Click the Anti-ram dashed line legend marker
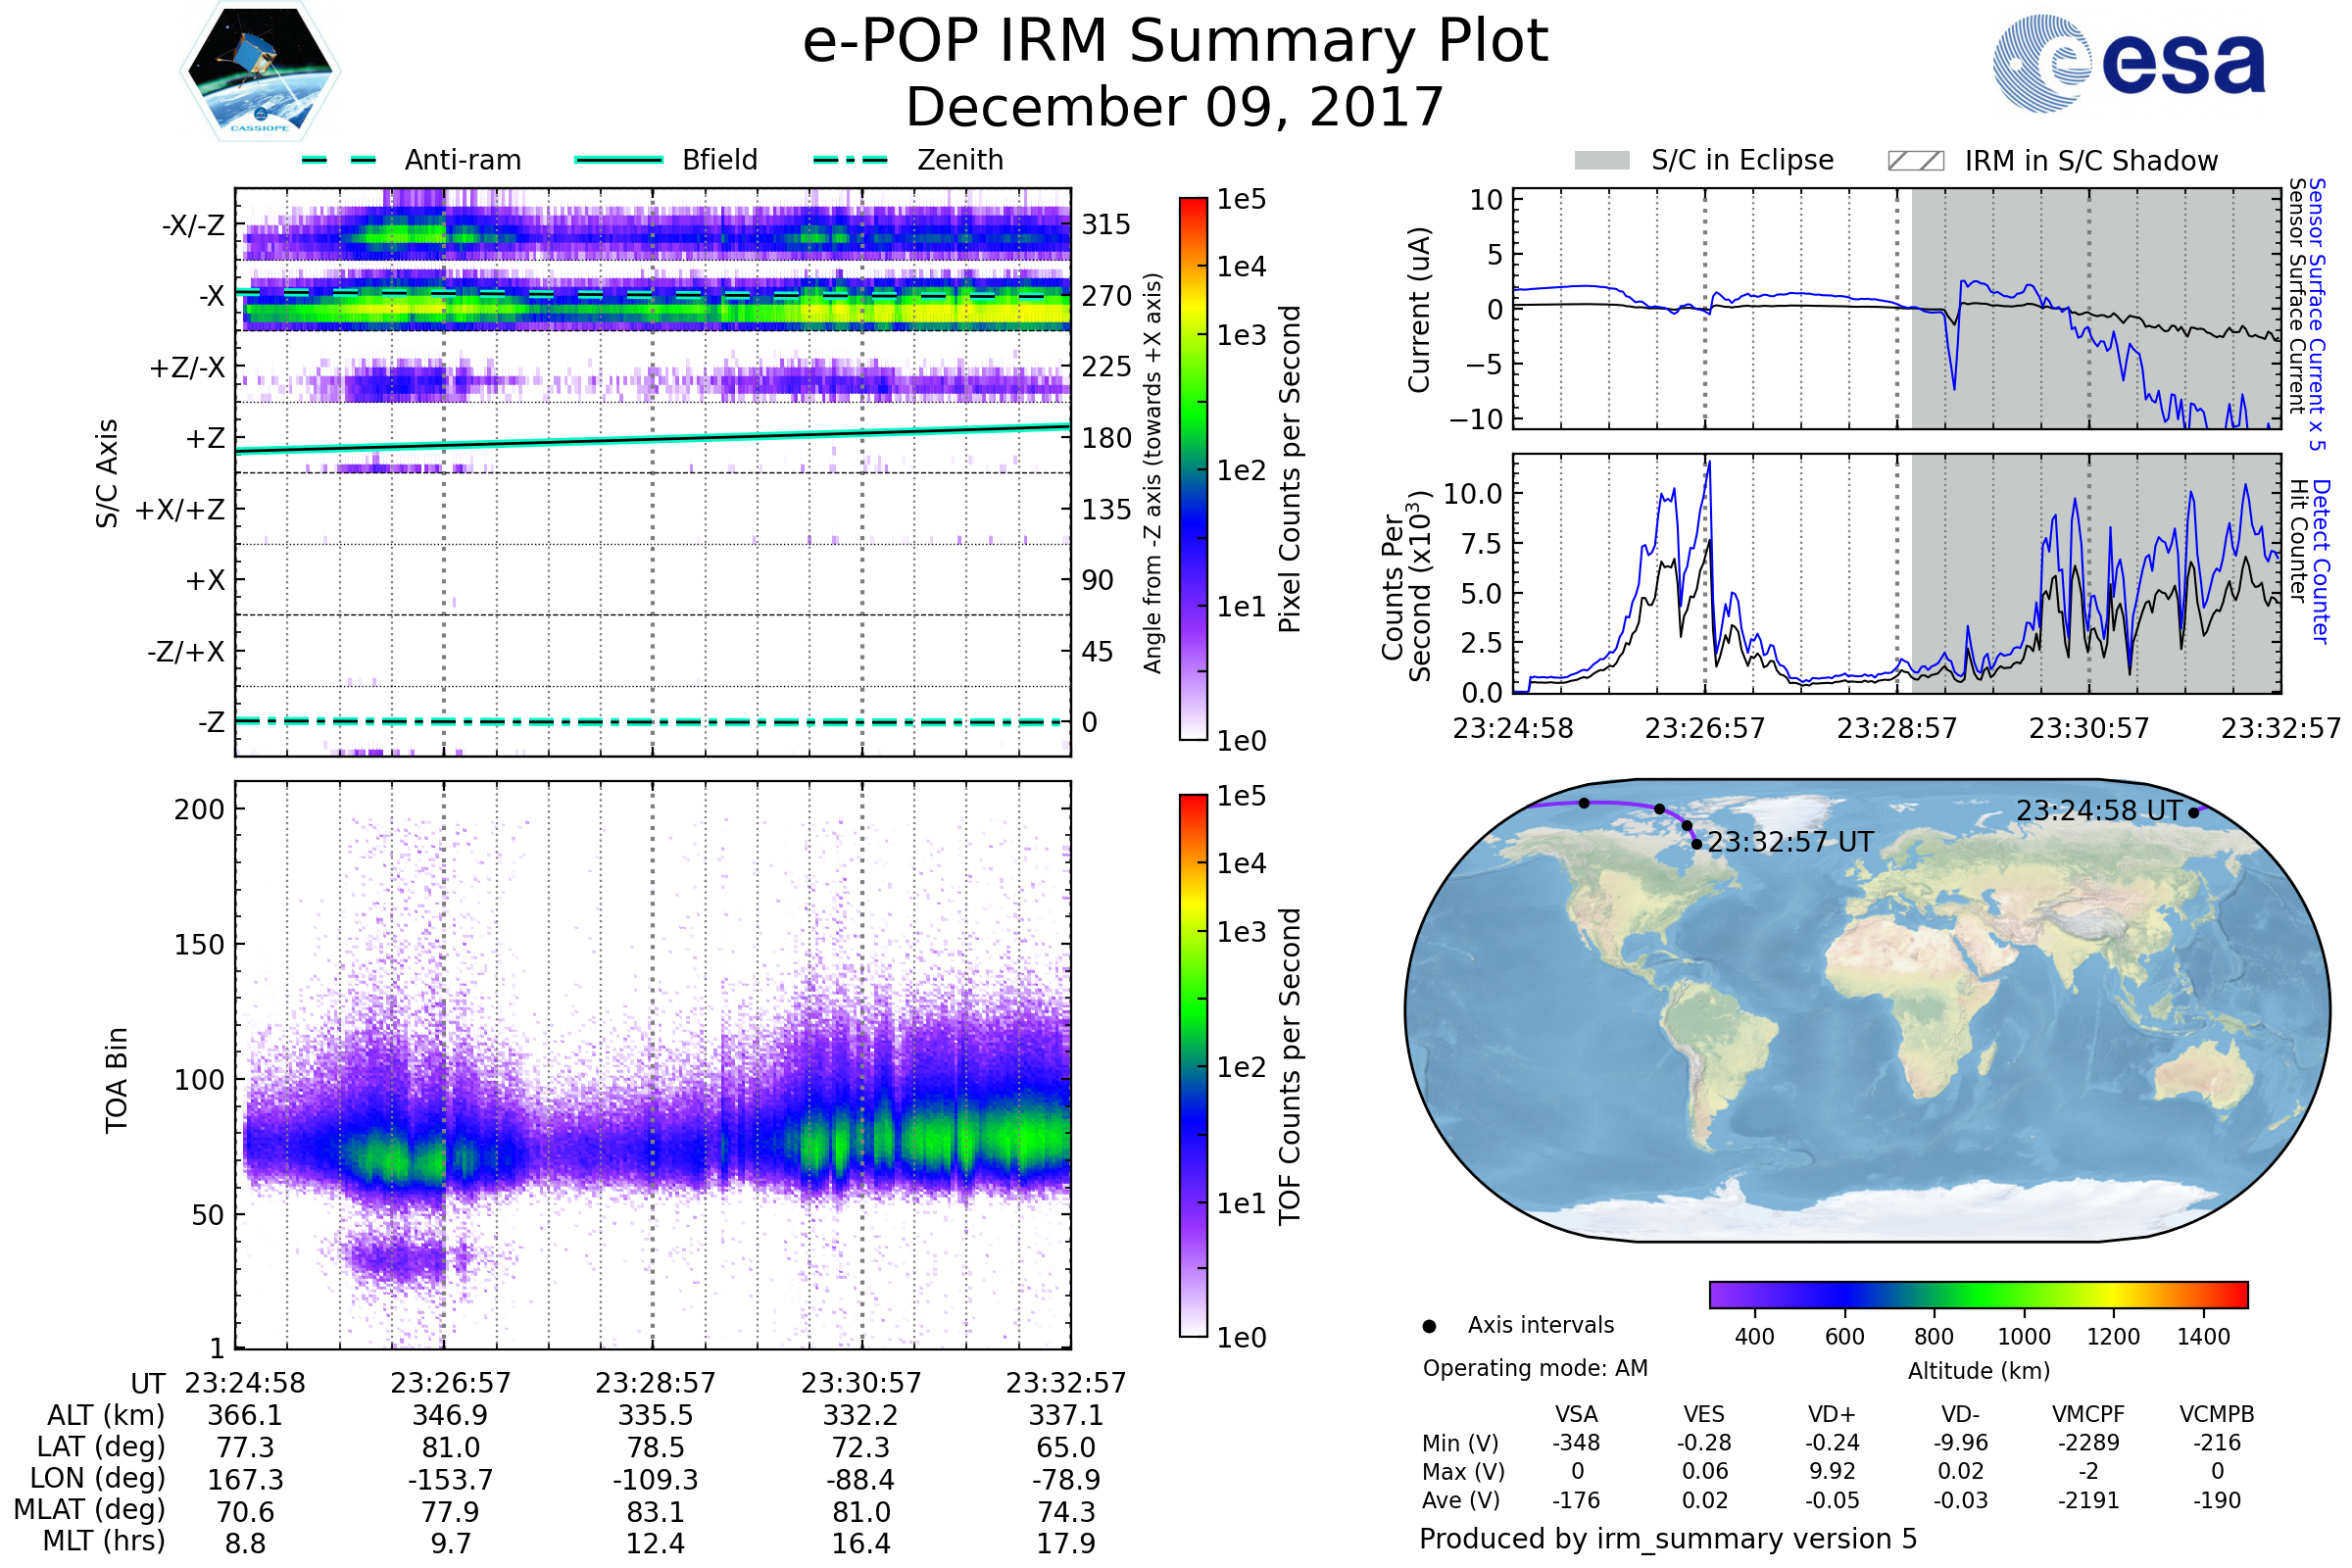Screen dimensions: 2352x1568 tap(339, 160)
